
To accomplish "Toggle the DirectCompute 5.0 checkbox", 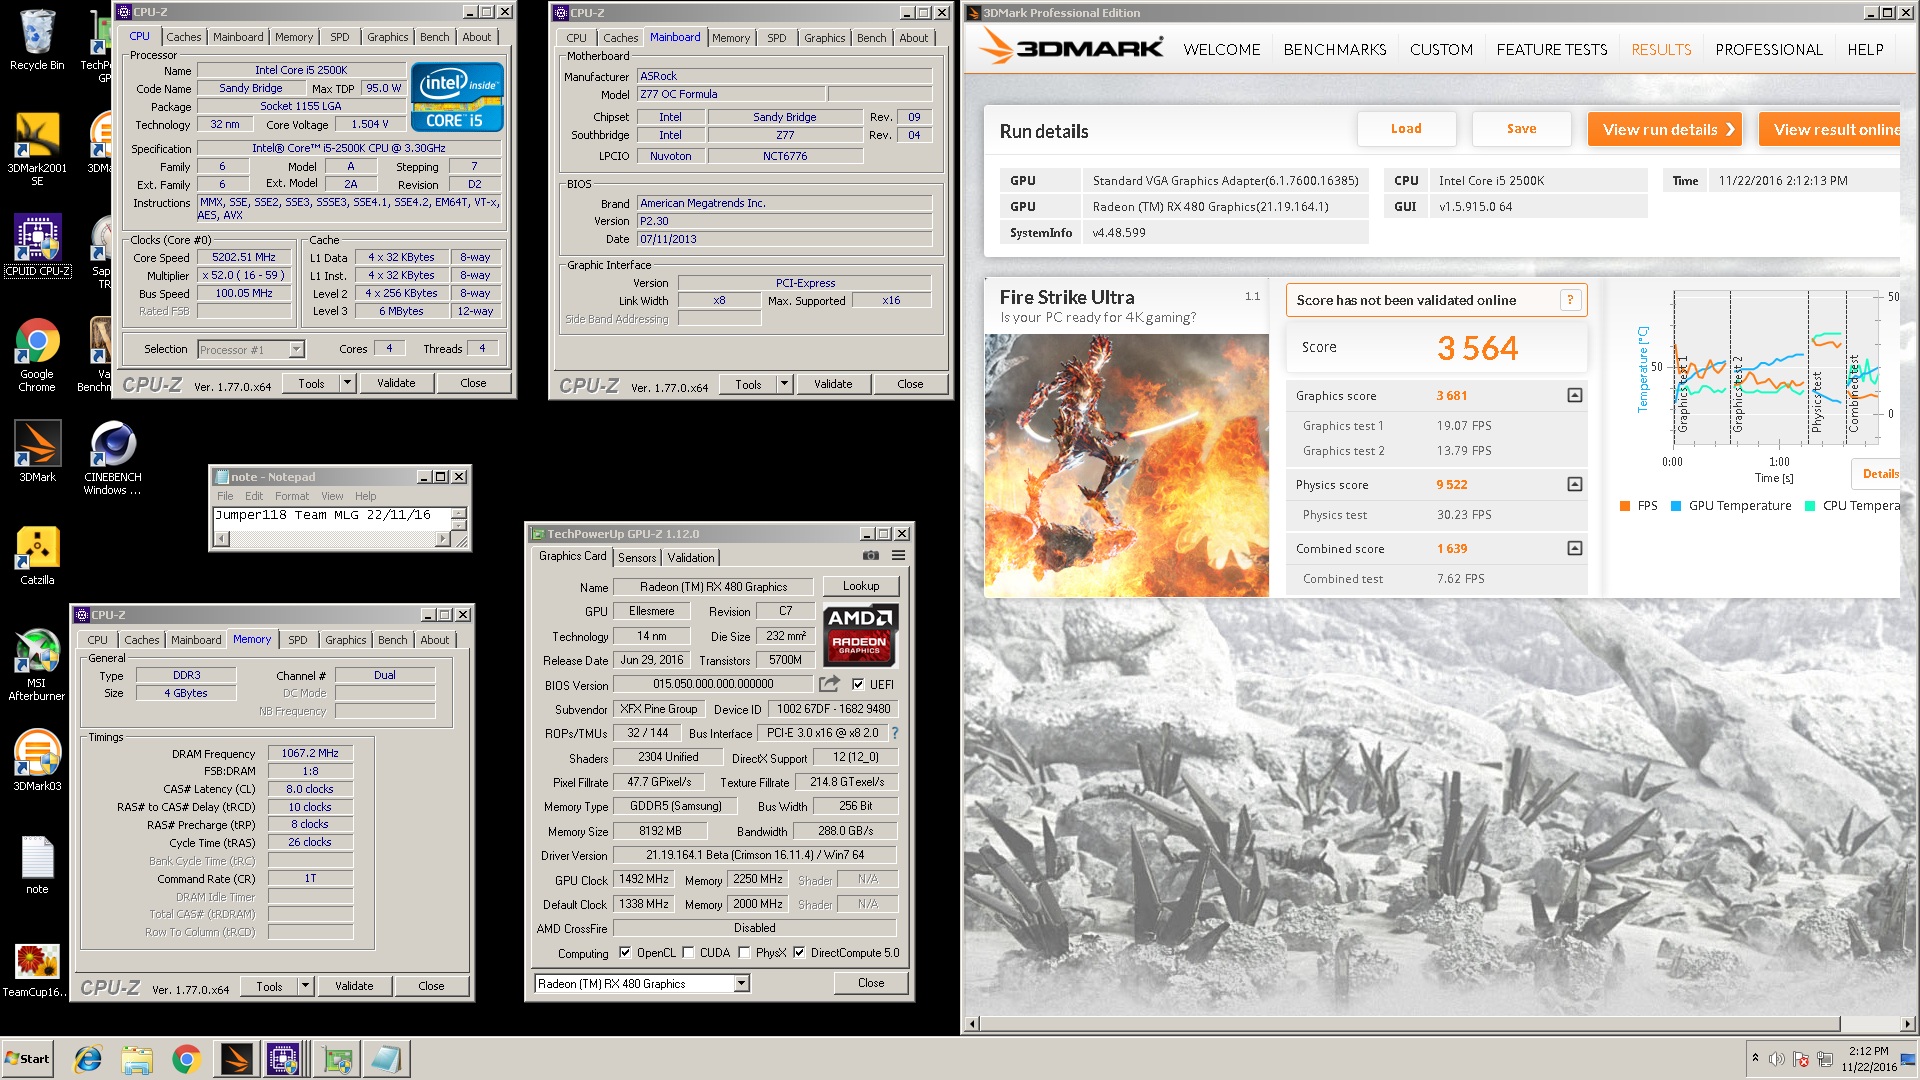I will [799, 953].
